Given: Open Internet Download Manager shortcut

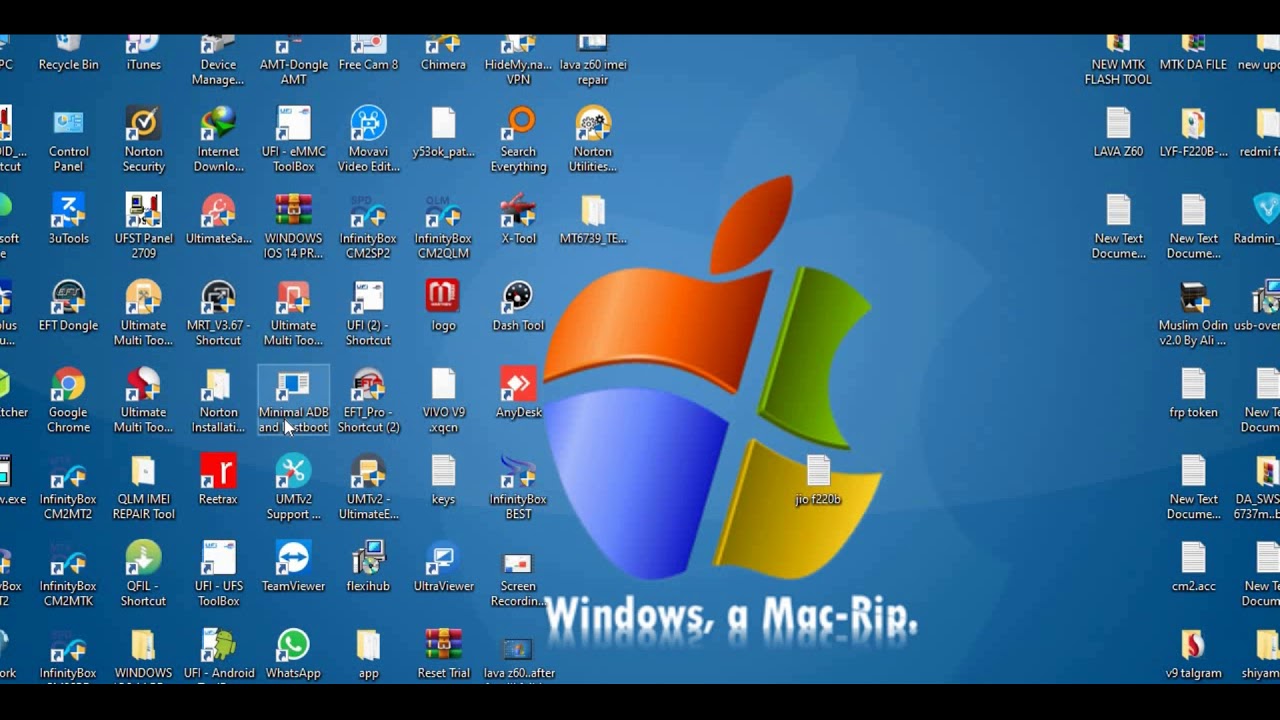Looking at the screenshot, I should (218, 140).
